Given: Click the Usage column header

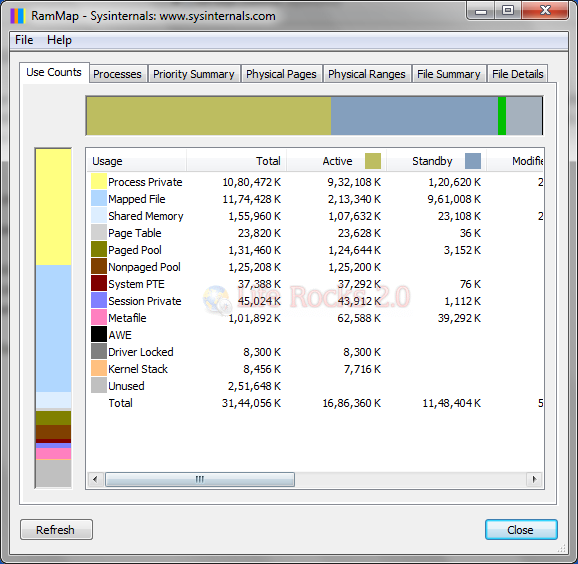Looking at the screenshot, I should coord(136,161).
